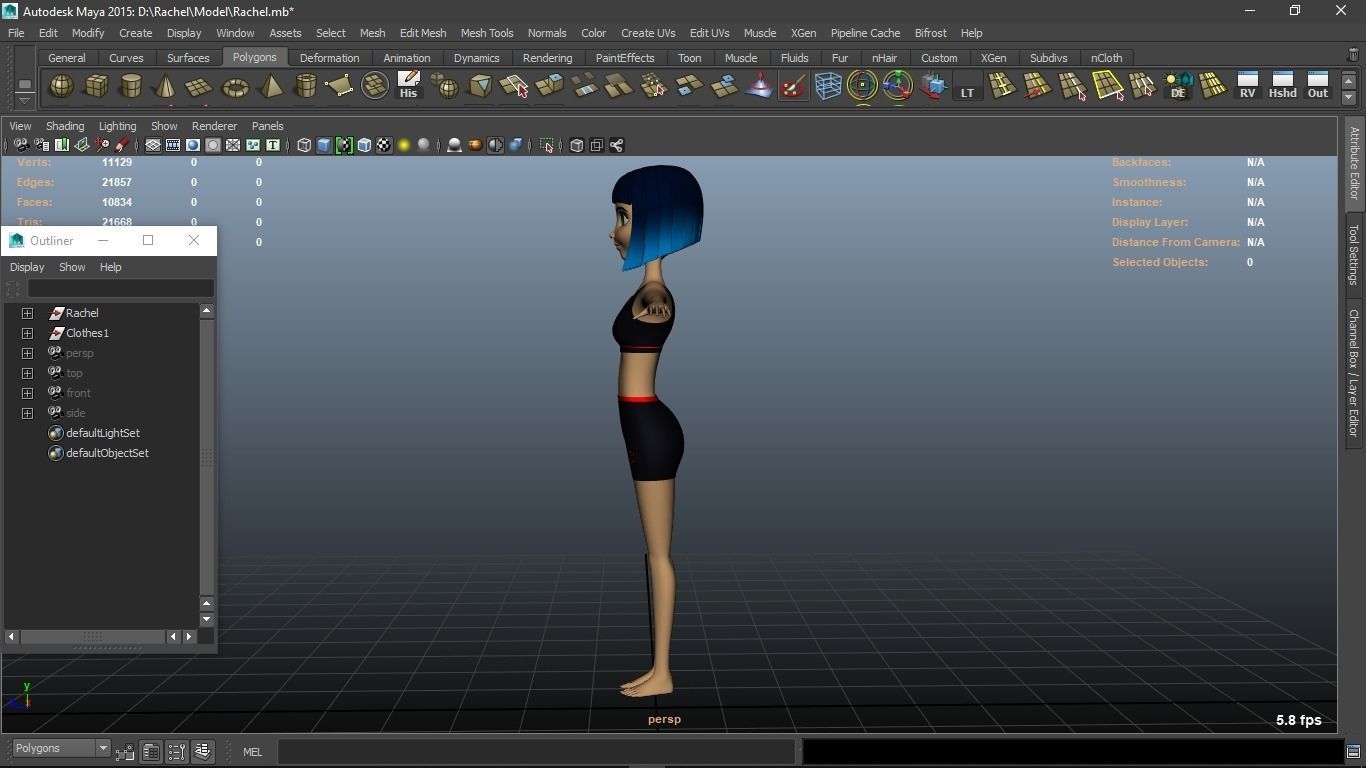
Task: Click the His delete history shelf icon
Action: (408, 86)
